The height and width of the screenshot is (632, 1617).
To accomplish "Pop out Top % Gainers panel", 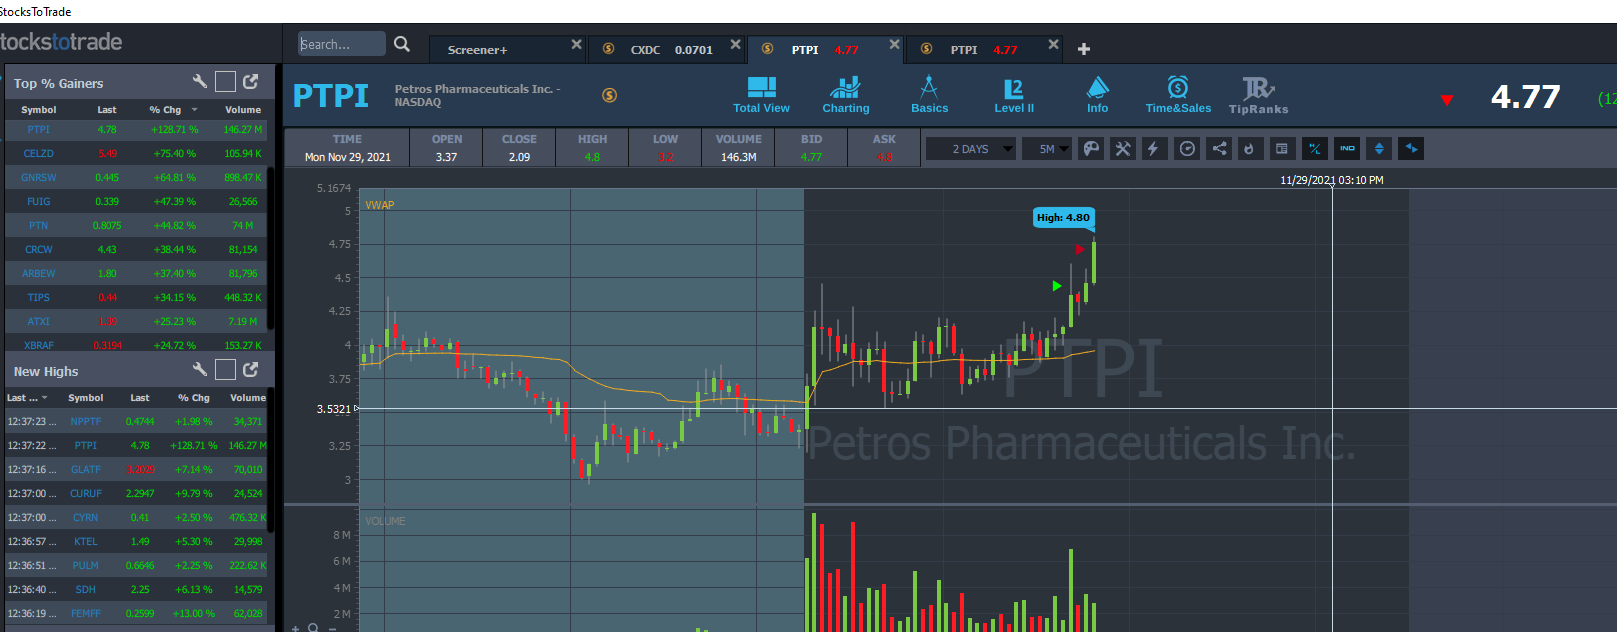I will point(251,82).
